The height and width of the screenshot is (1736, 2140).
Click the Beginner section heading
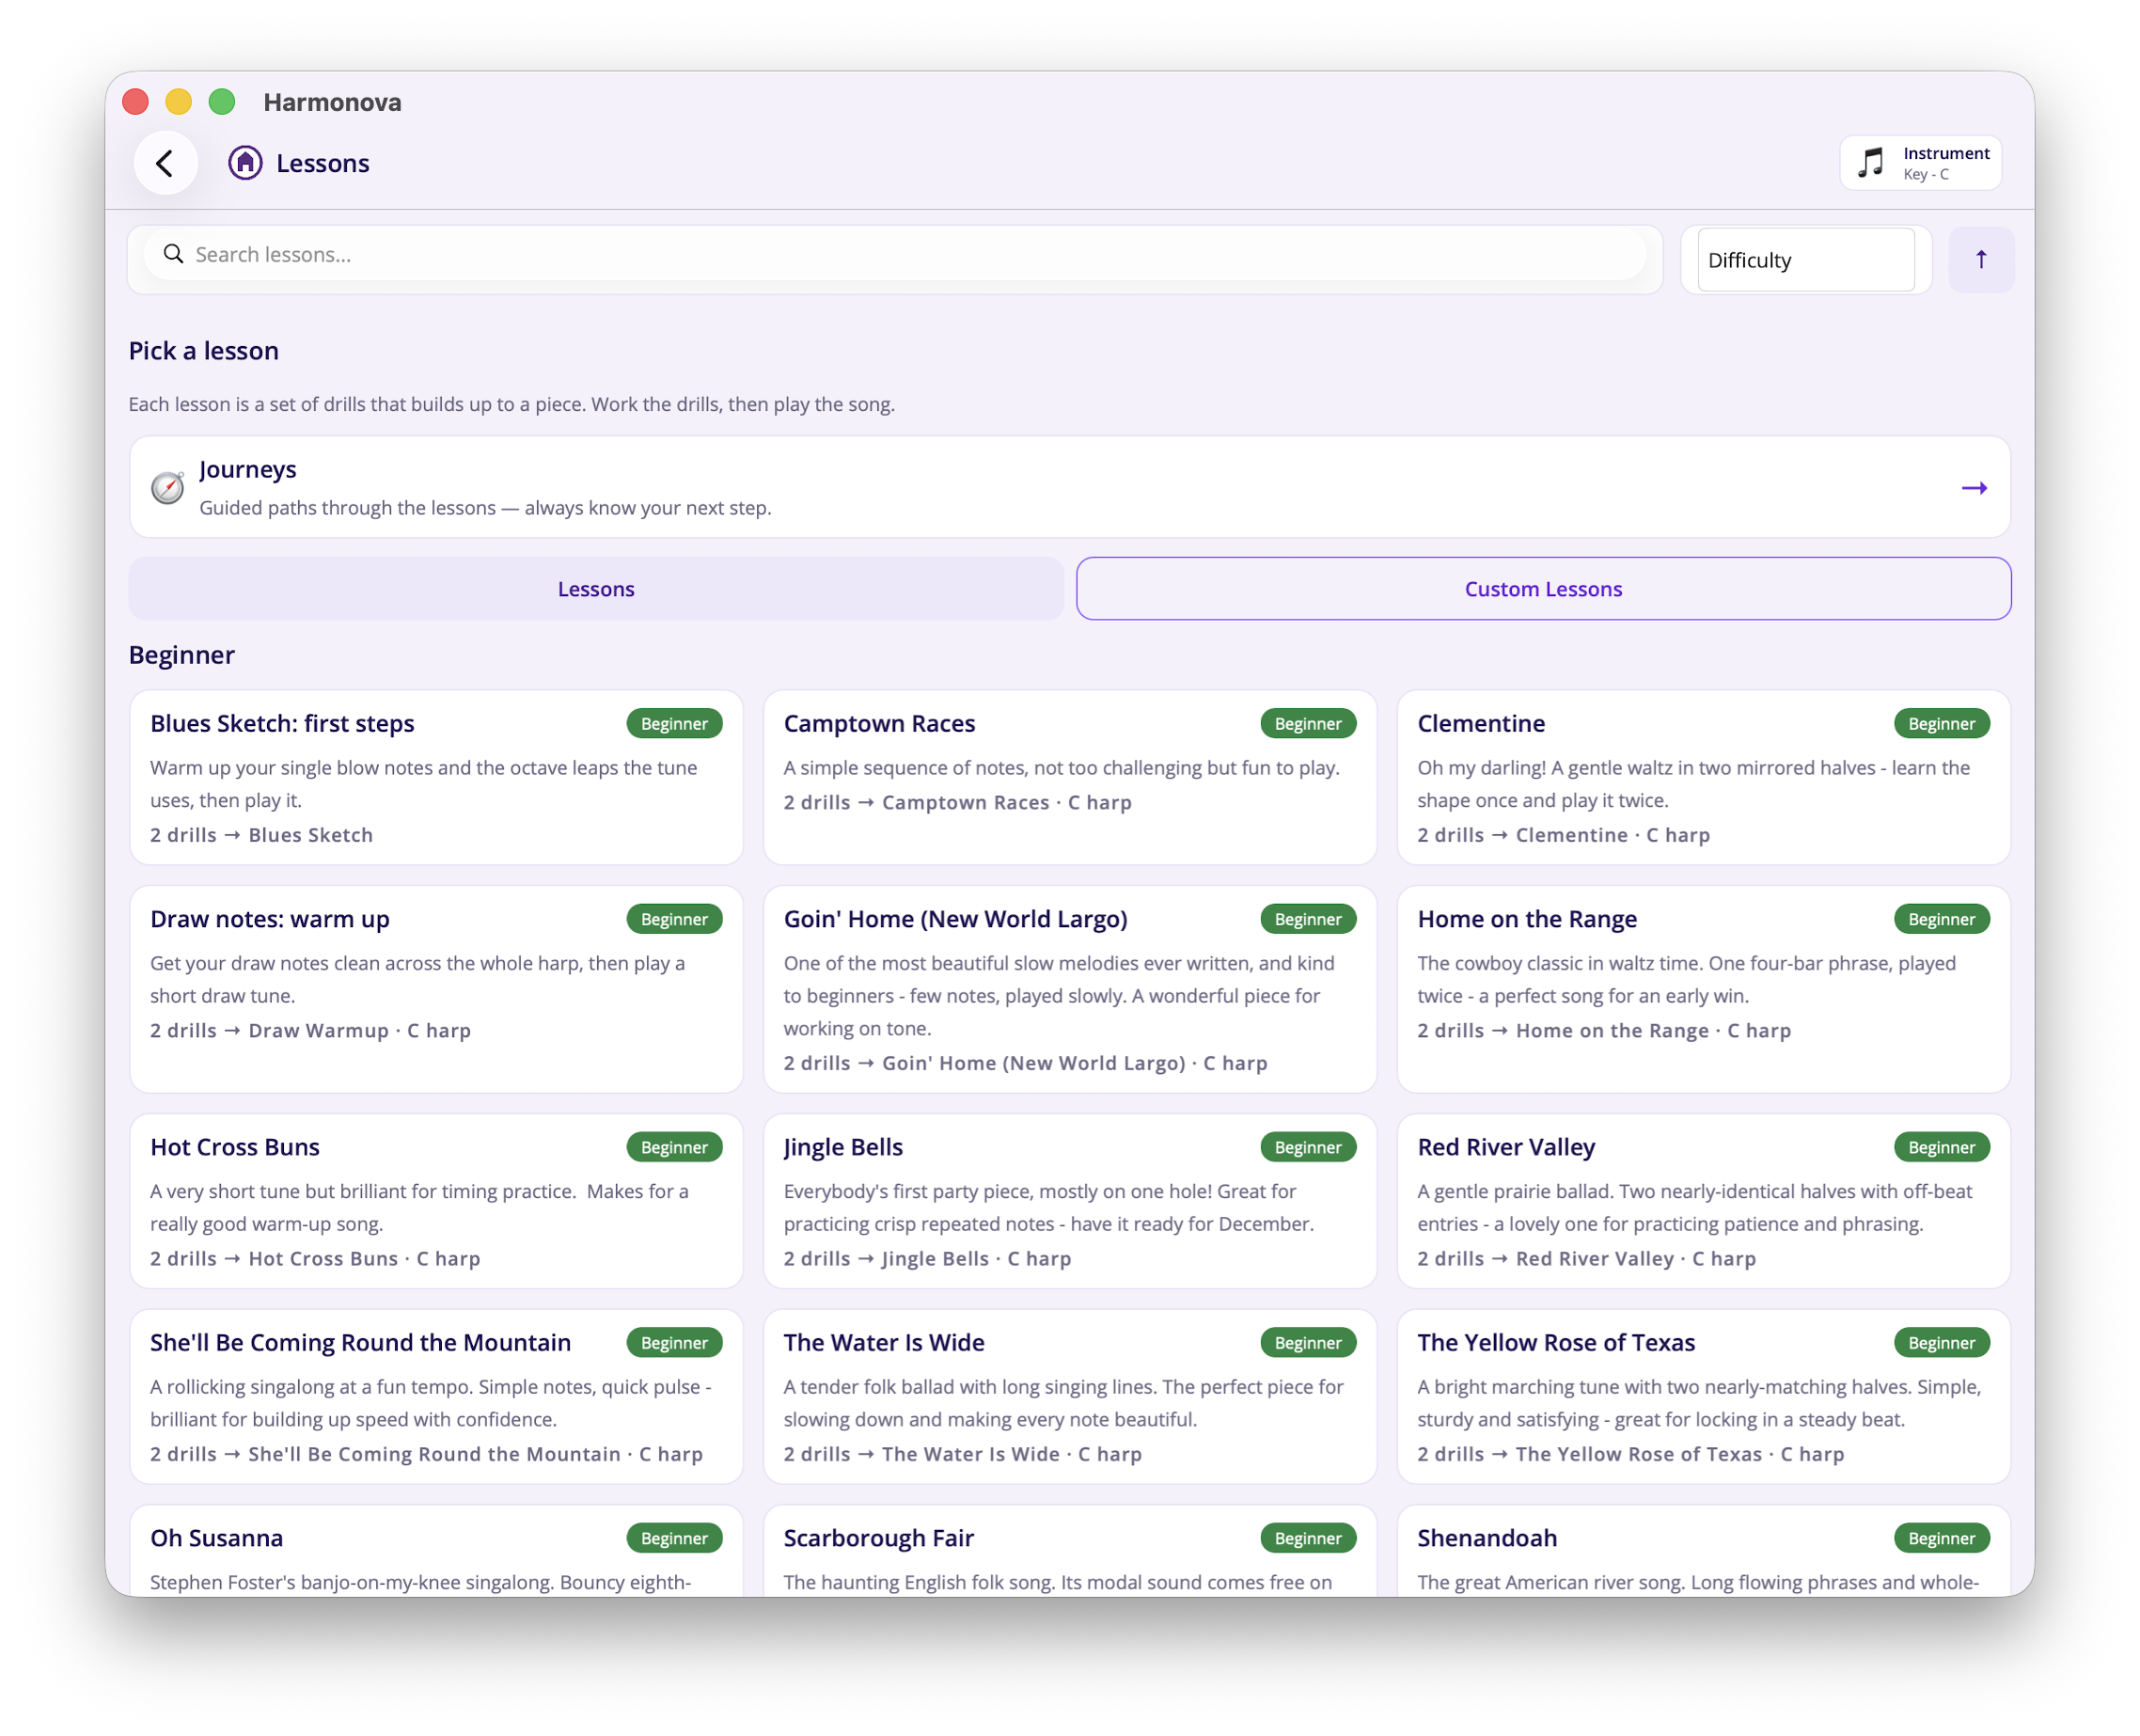pyautogui.click(x=181, y=655)
